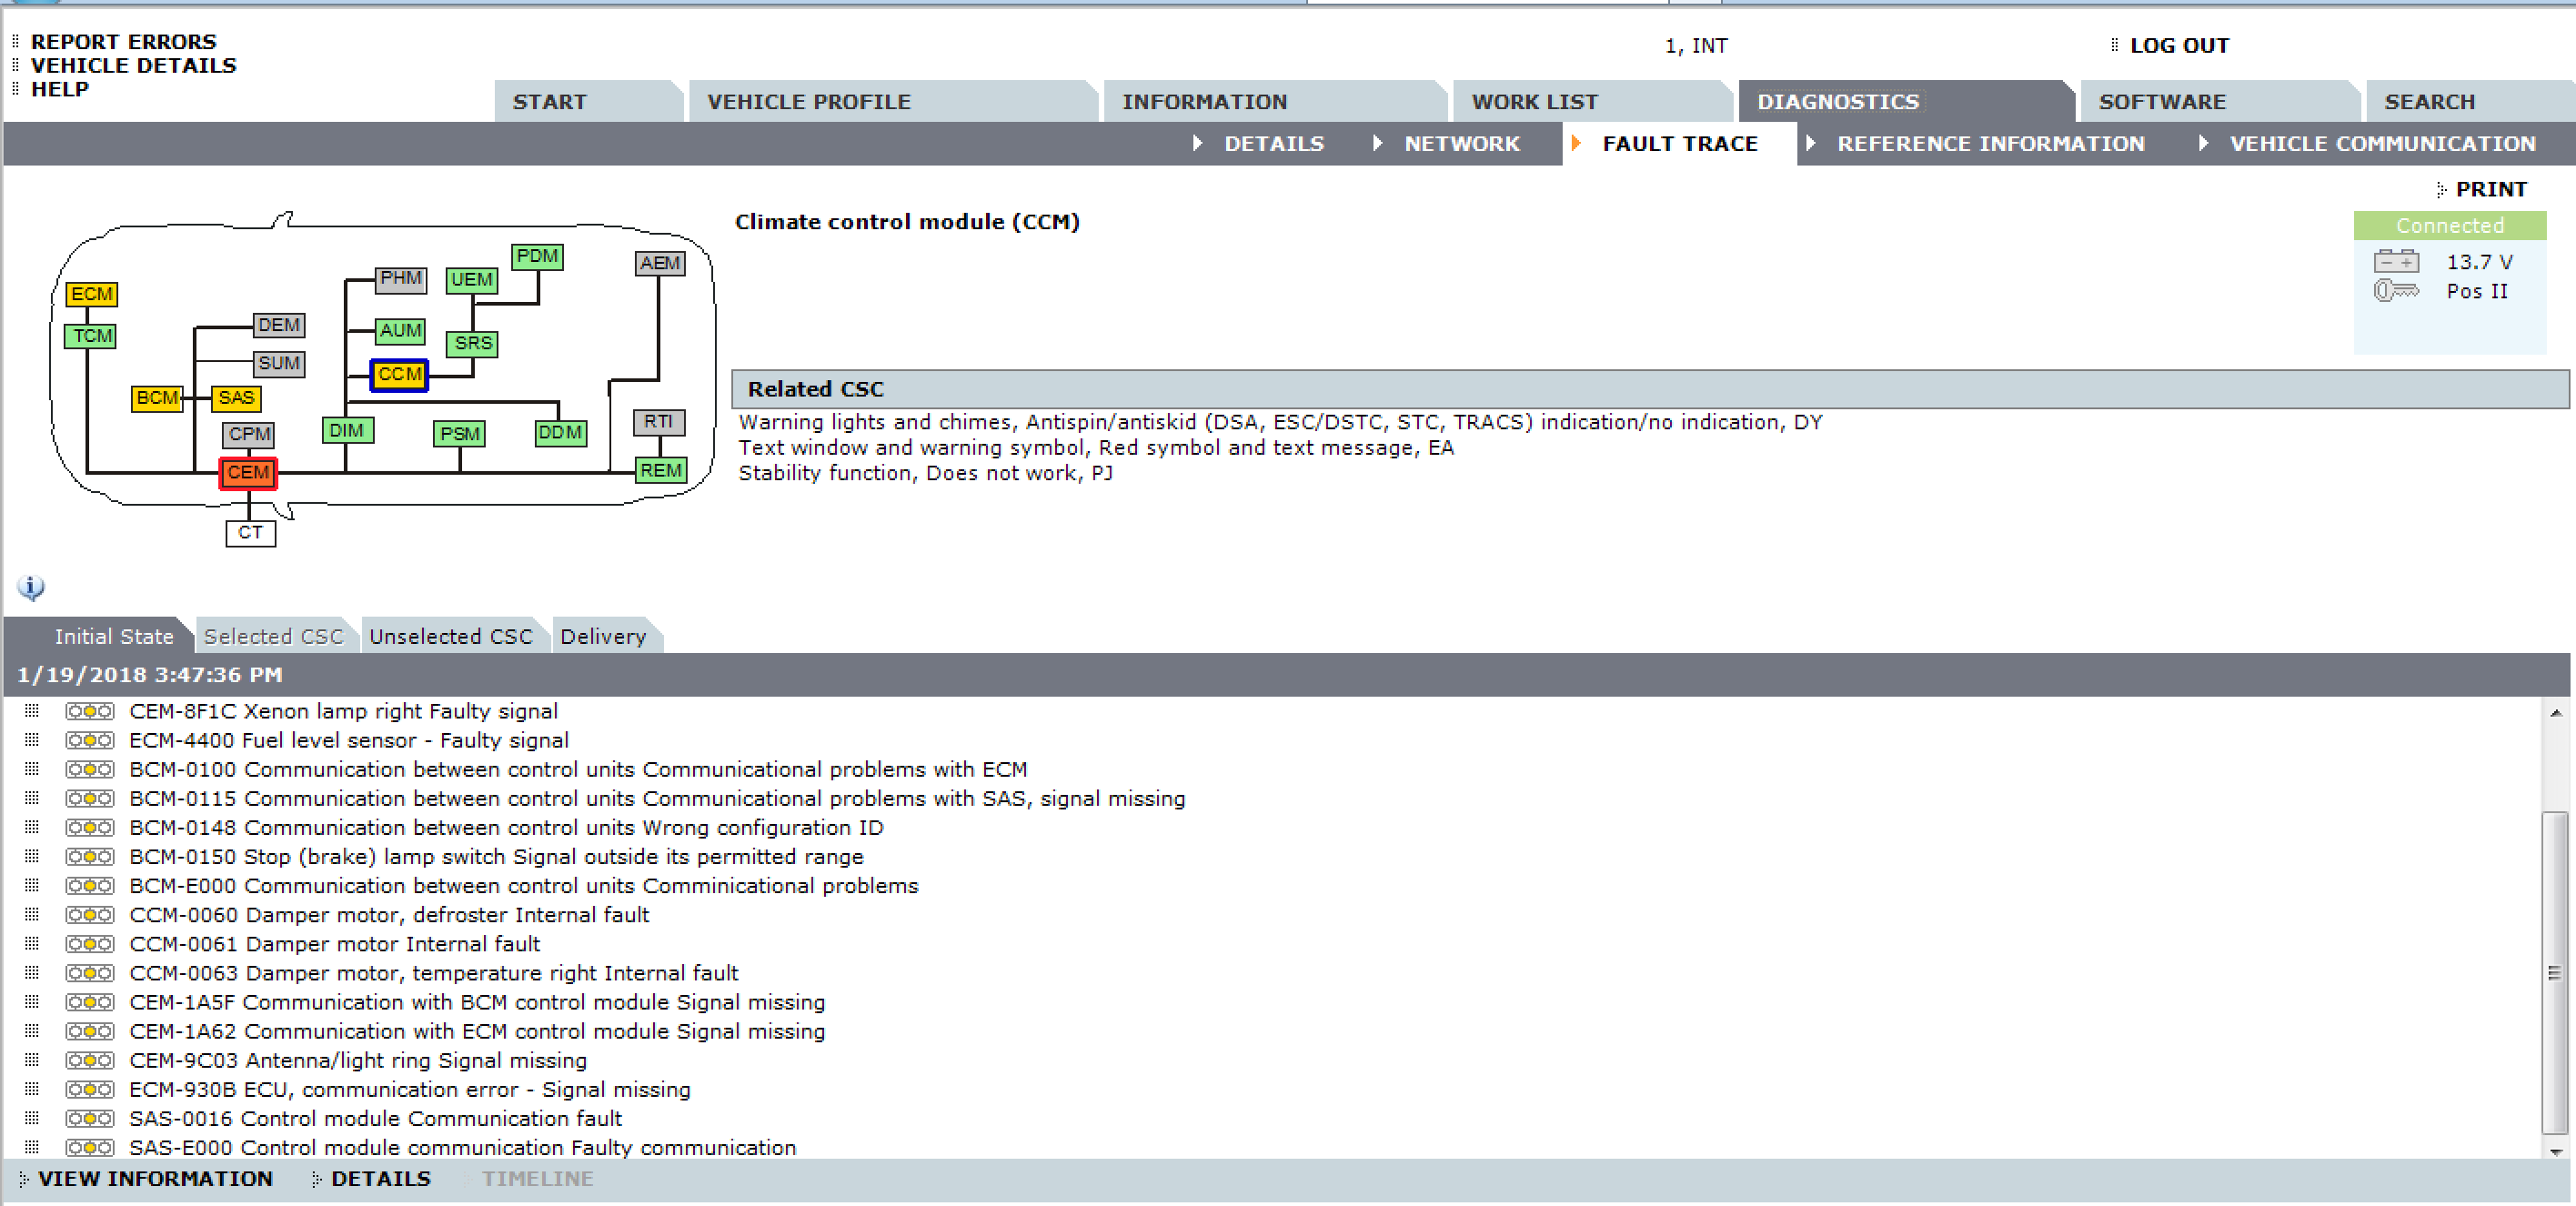Switch to the Unselected CSC tab
The image size is (2576, 1206).
pyautogui.click(x=450, y=636)
